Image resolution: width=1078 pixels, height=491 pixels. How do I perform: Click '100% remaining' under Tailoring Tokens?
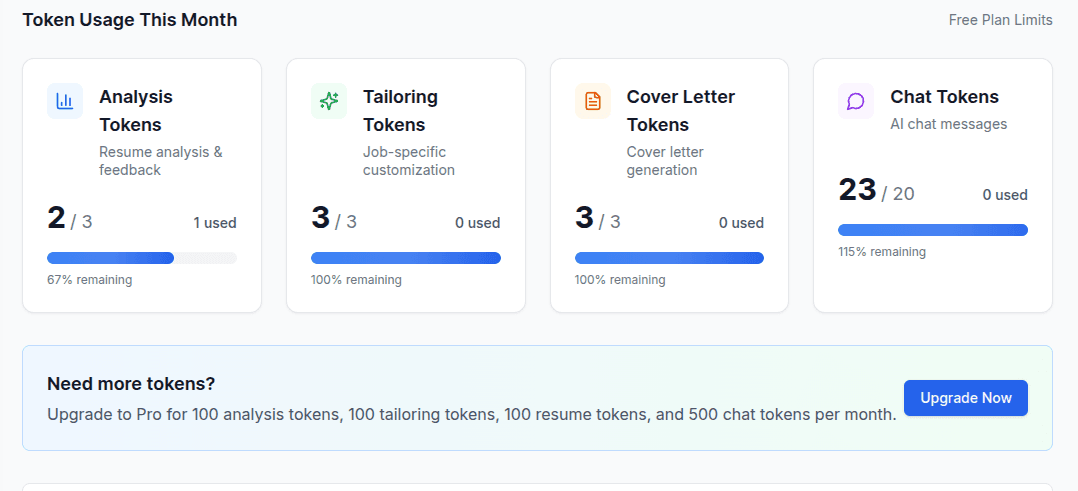click(x=356, y=280)
